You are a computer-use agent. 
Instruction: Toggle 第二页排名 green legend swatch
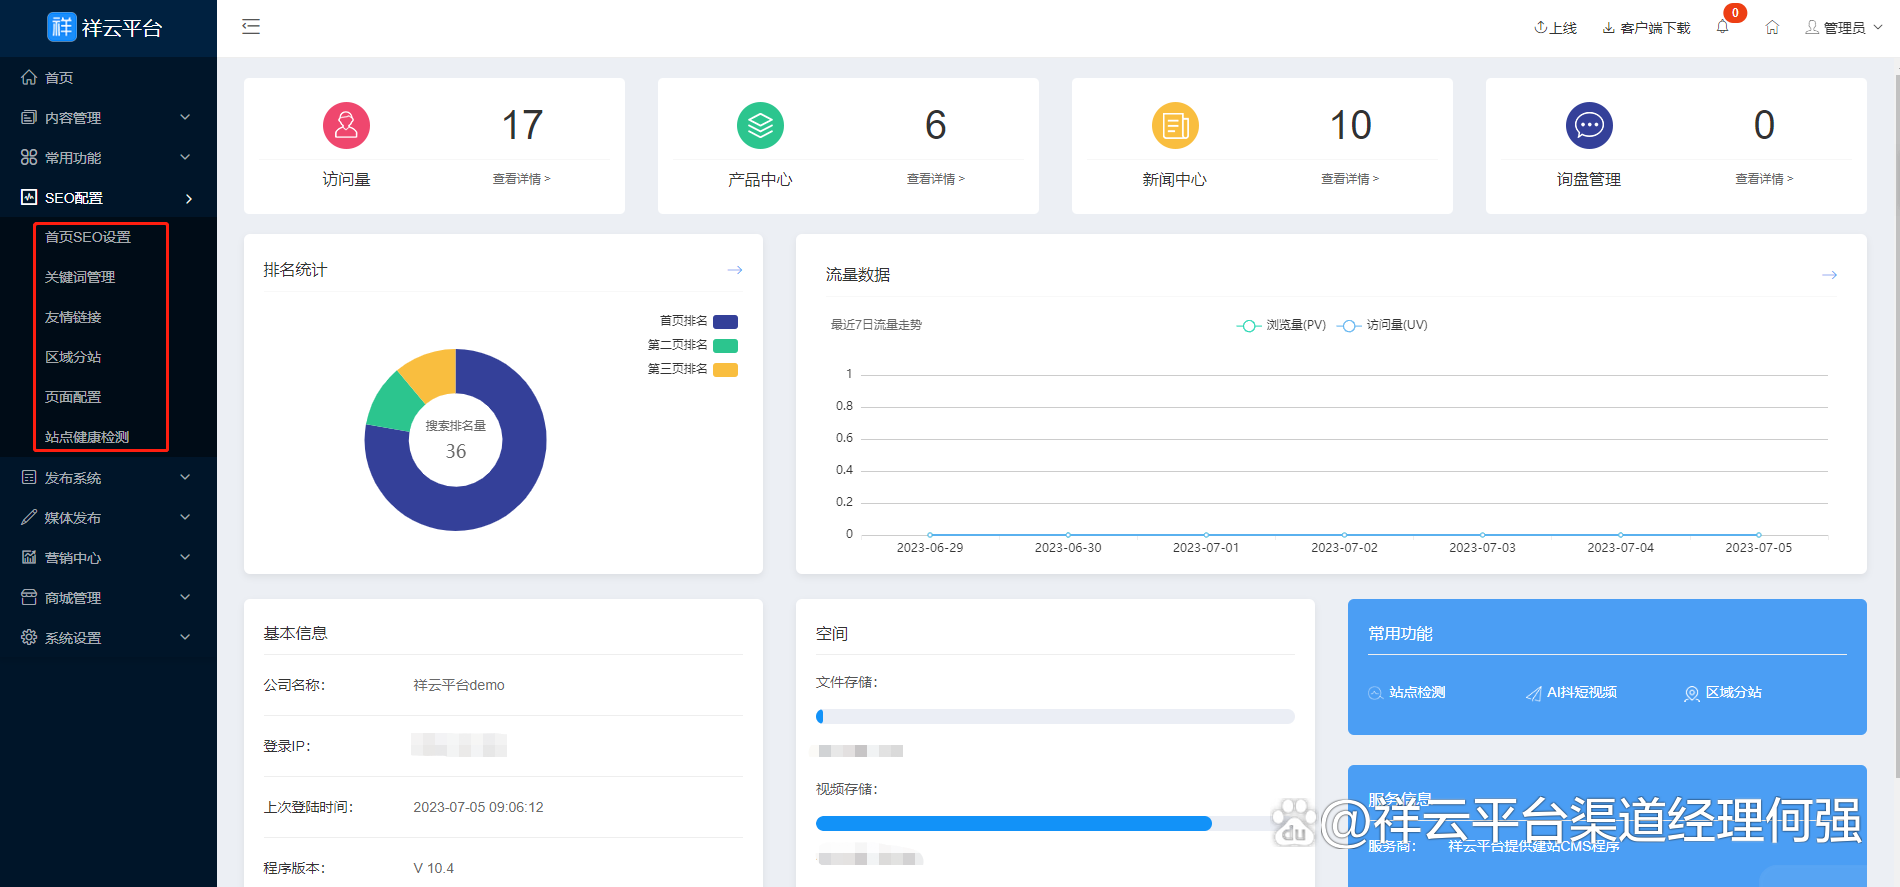725,346
